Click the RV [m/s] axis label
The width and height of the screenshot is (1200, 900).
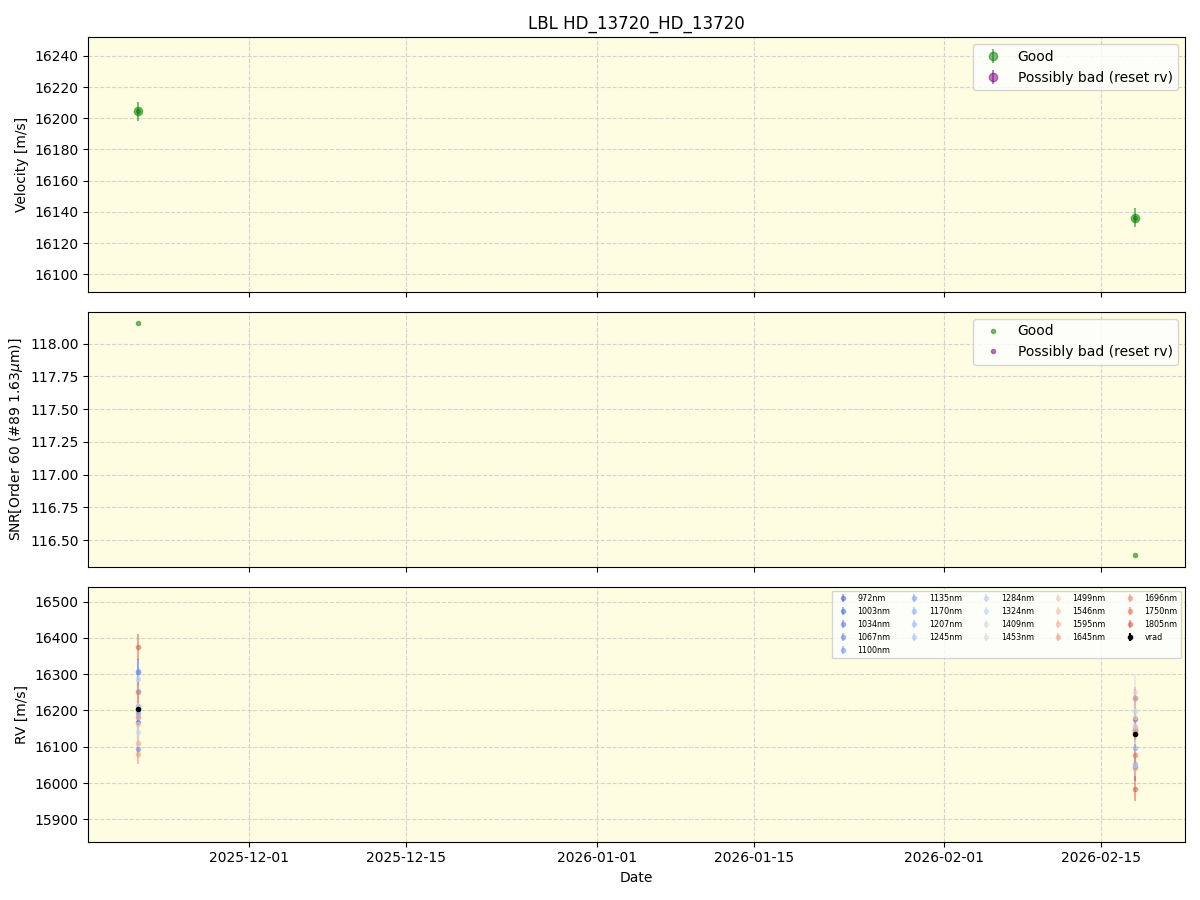(21, 715)
